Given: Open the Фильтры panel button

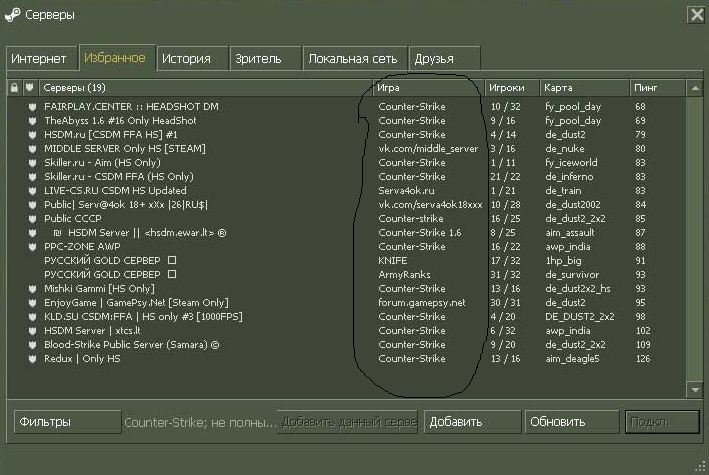Looking at the screenshot, I should point(67,422).
